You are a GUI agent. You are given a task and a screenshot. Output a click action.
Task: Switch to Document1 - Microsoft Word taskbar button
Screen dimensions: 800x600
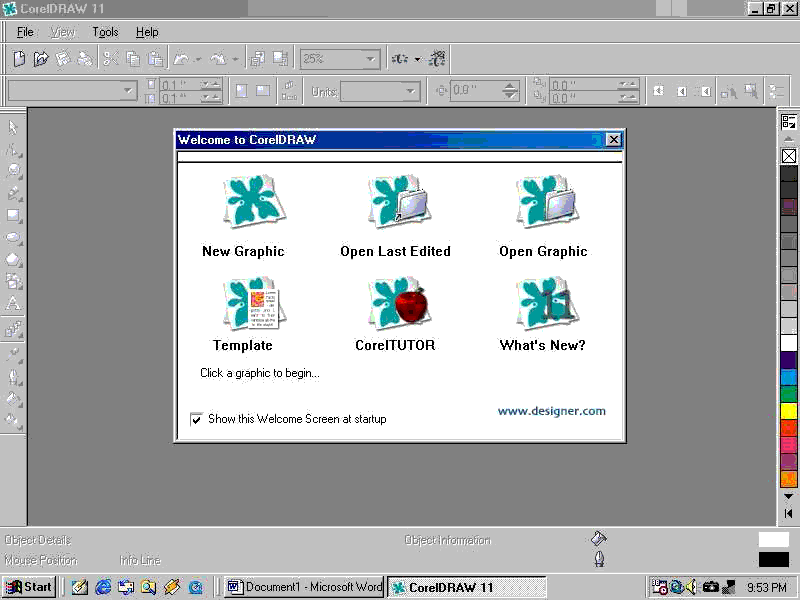[305, 587]
